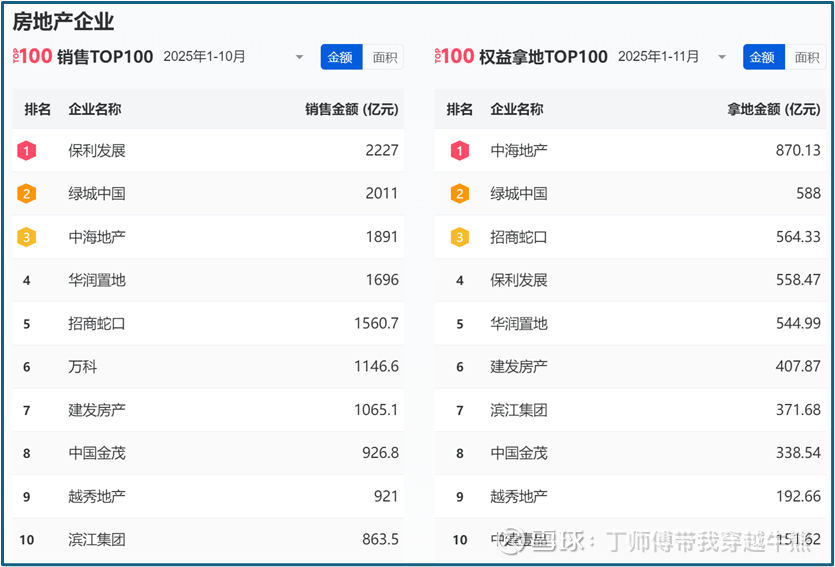
Task: Click the 房地产企业 page title
Action: click(63, 22)
